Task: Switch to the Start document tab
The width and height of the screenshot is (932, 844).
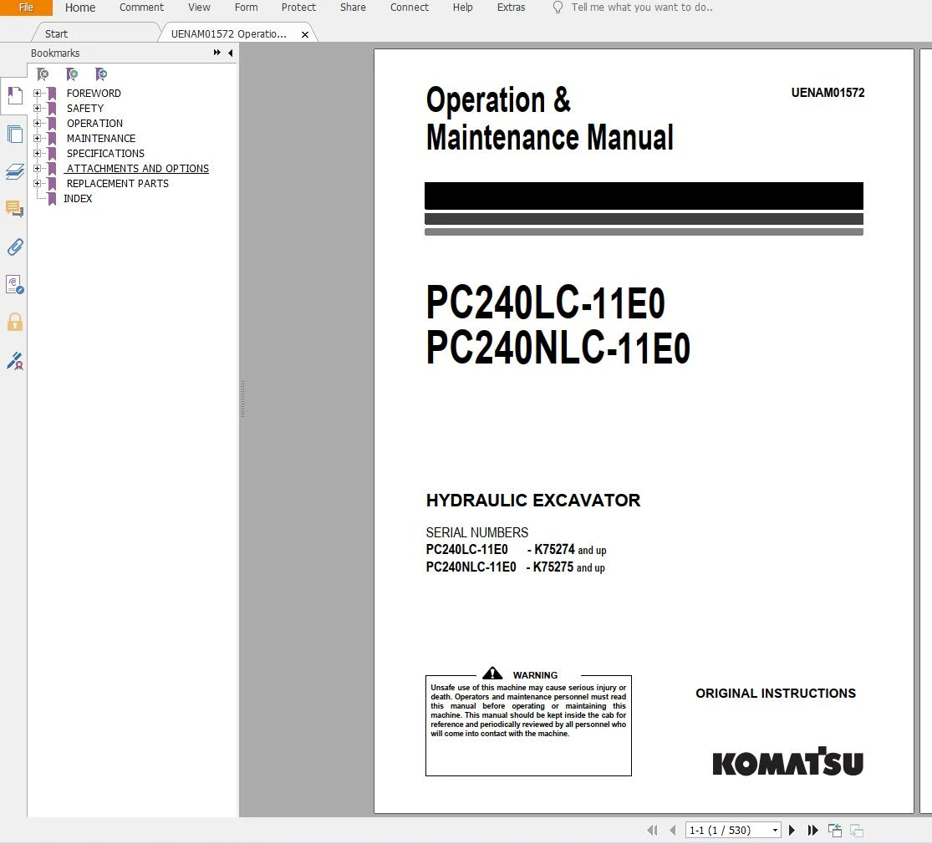Action: 56,34
